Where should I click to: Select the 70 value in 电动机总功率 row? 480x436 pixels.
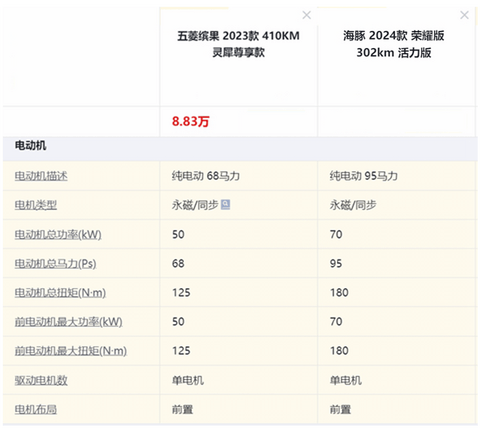(336, 234)
